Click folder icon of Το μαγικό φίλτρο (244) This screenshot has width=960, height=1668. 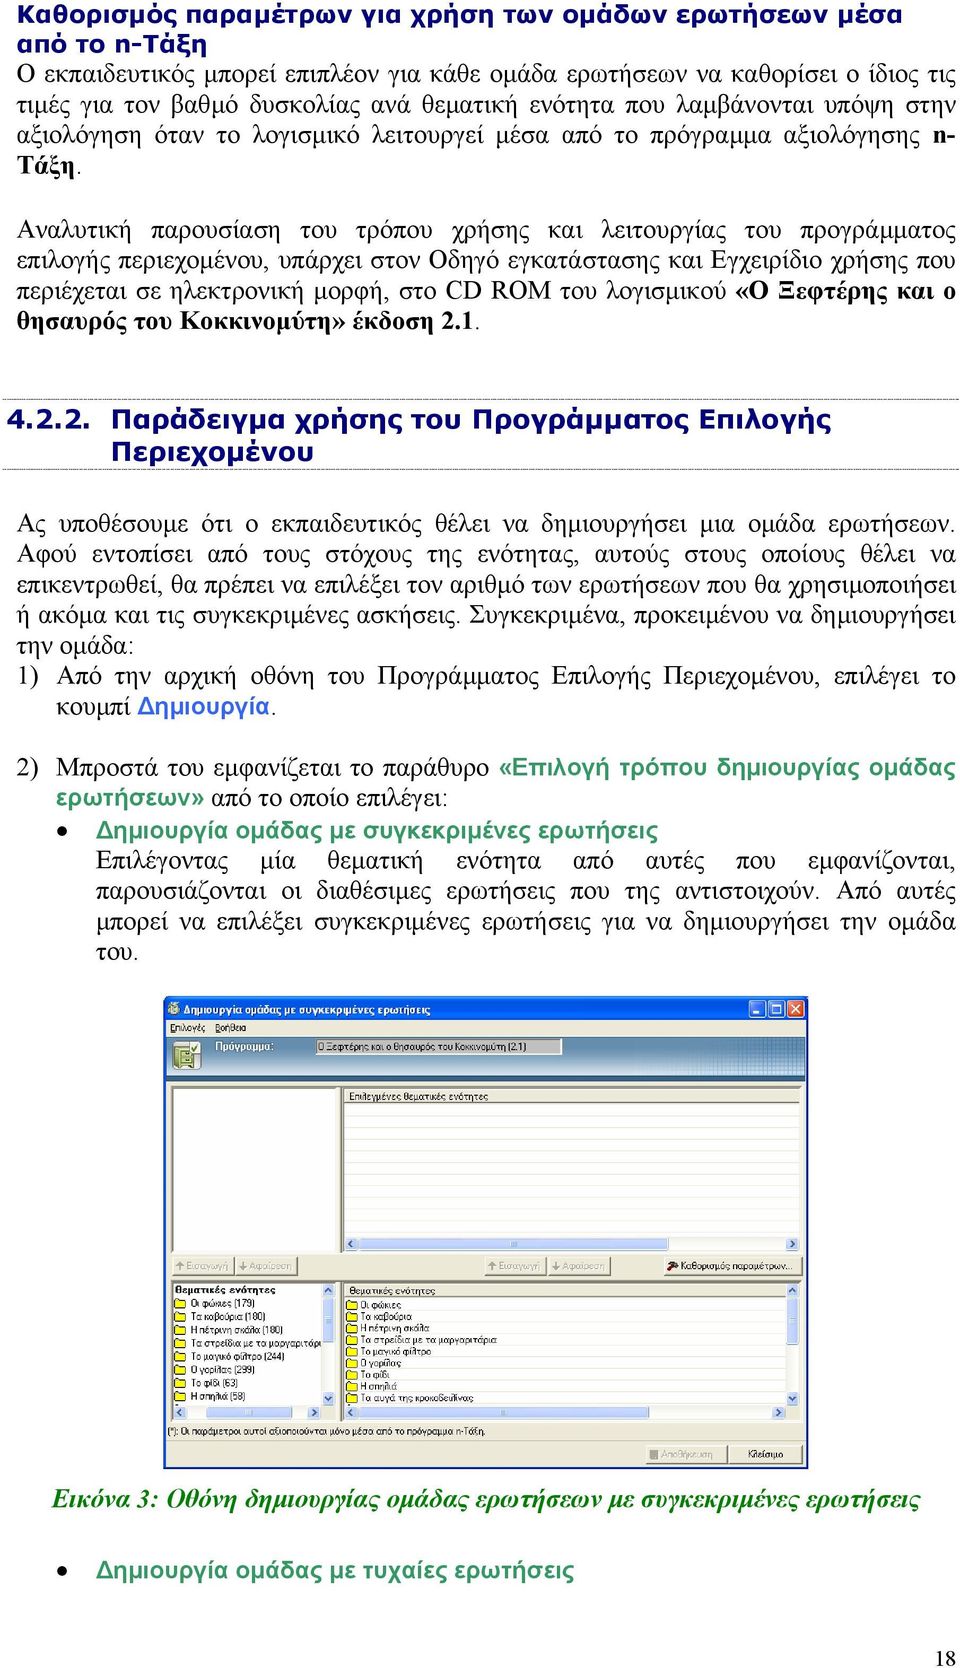click(181, 1356)
